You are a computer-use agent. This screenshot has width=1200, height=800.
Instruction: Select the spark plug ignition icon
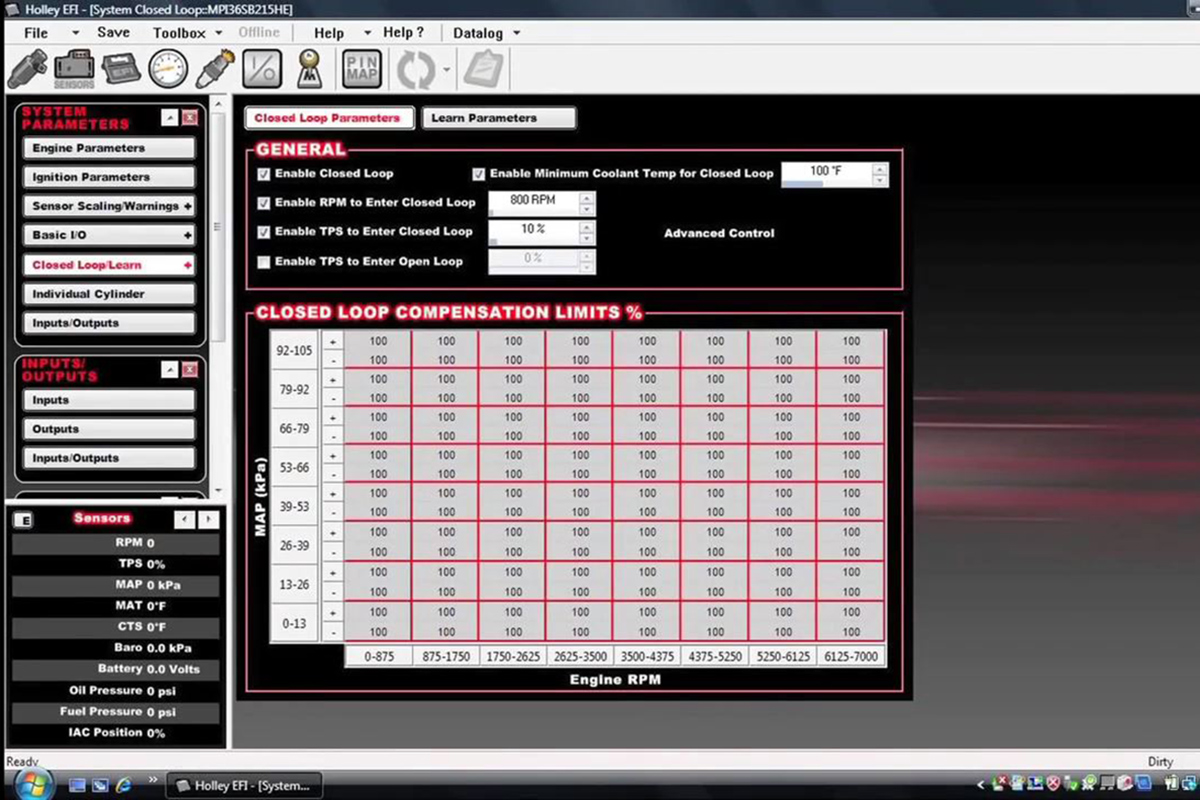click(215, 69)
